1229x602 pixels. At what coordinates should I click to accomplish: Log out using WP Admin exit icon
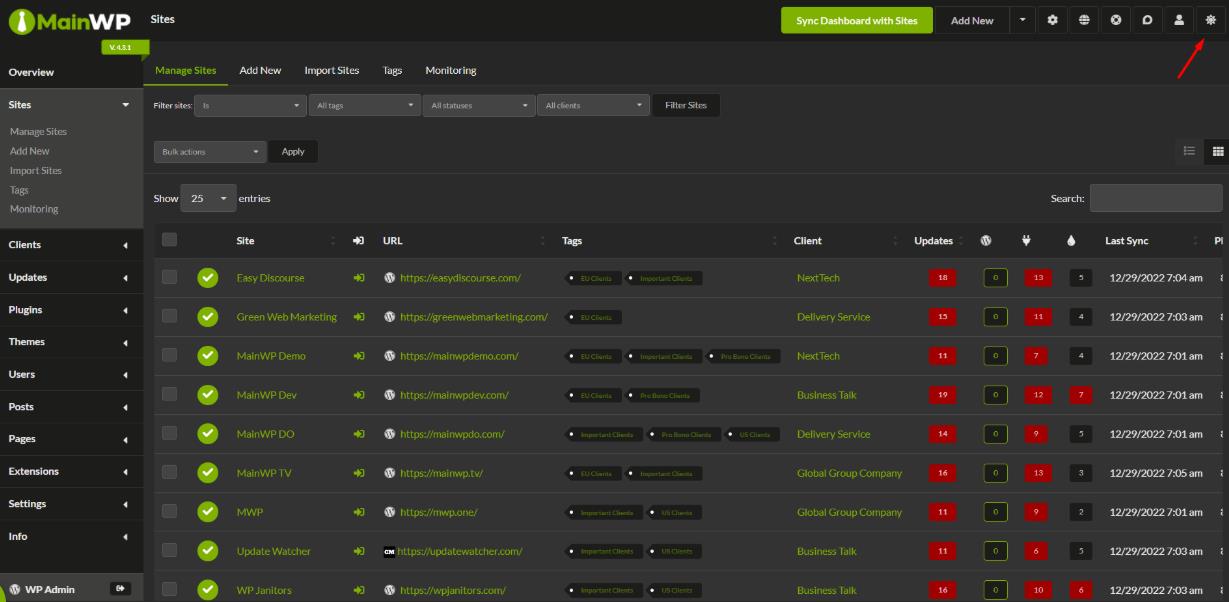tap(119, 589)
